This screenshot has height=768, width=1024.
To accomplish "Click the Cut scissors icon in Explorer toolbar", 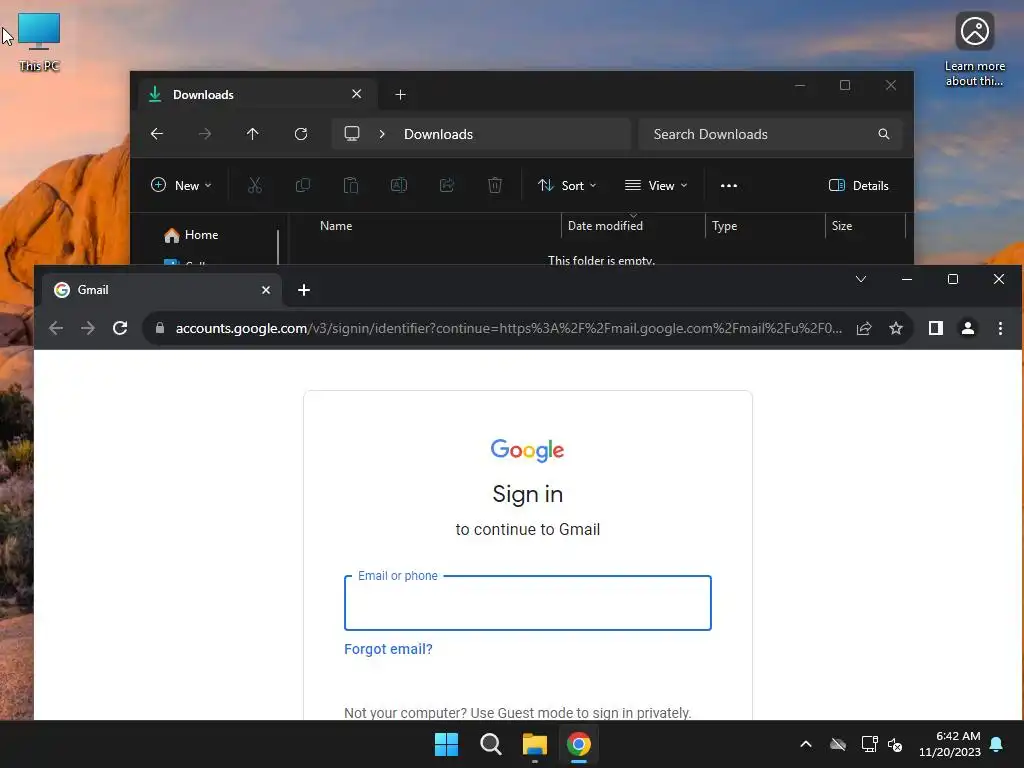I will coord(255,185).
